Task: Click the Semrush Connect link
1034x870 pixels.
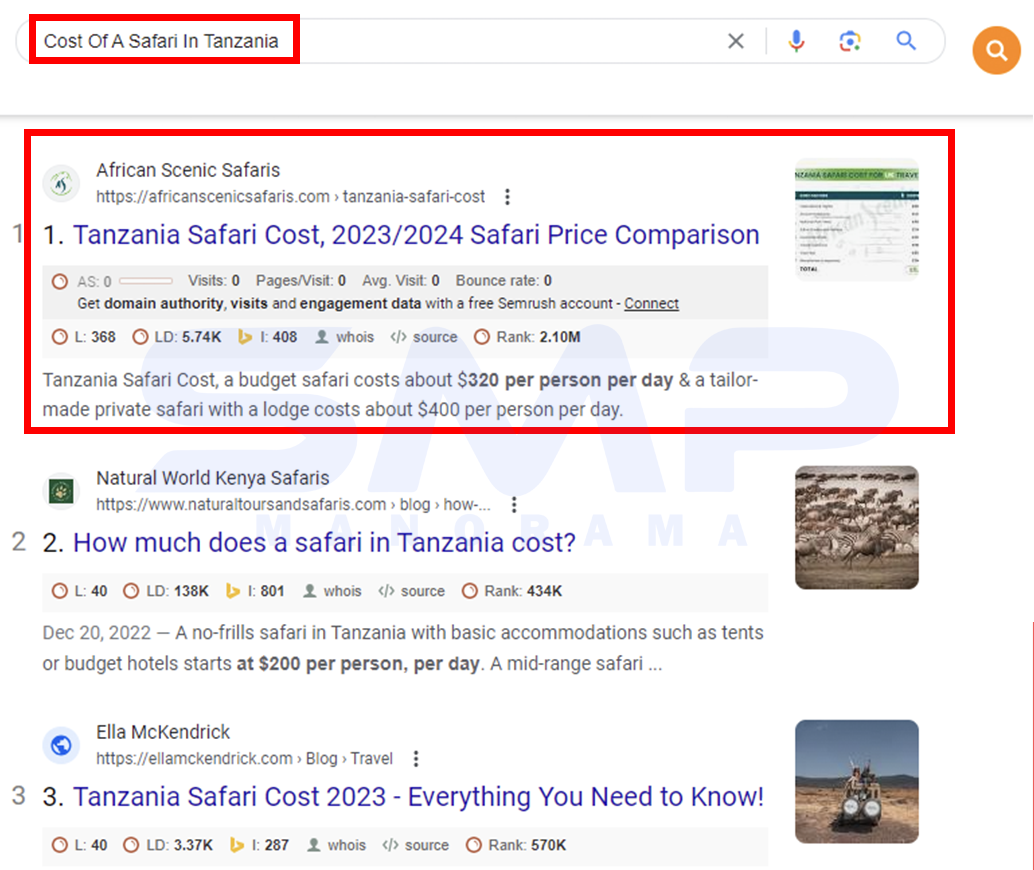Action: [x=651, y=303]
